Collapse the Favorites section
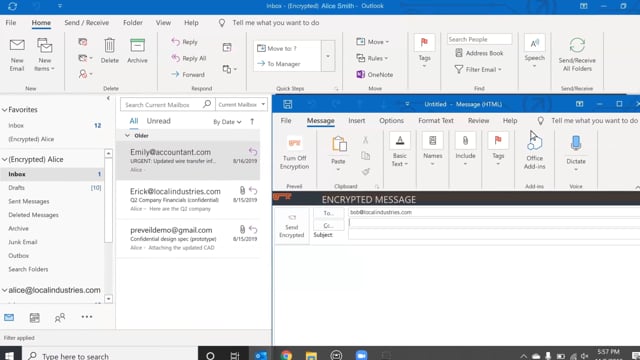Image resolution: width=640 pixels, height=360 pixels. [x=4, y=110]
